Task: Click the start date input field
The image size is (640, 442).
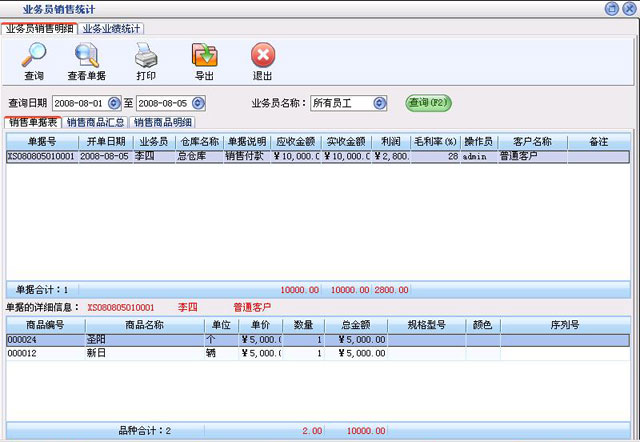Action: [x=79, y=103]
